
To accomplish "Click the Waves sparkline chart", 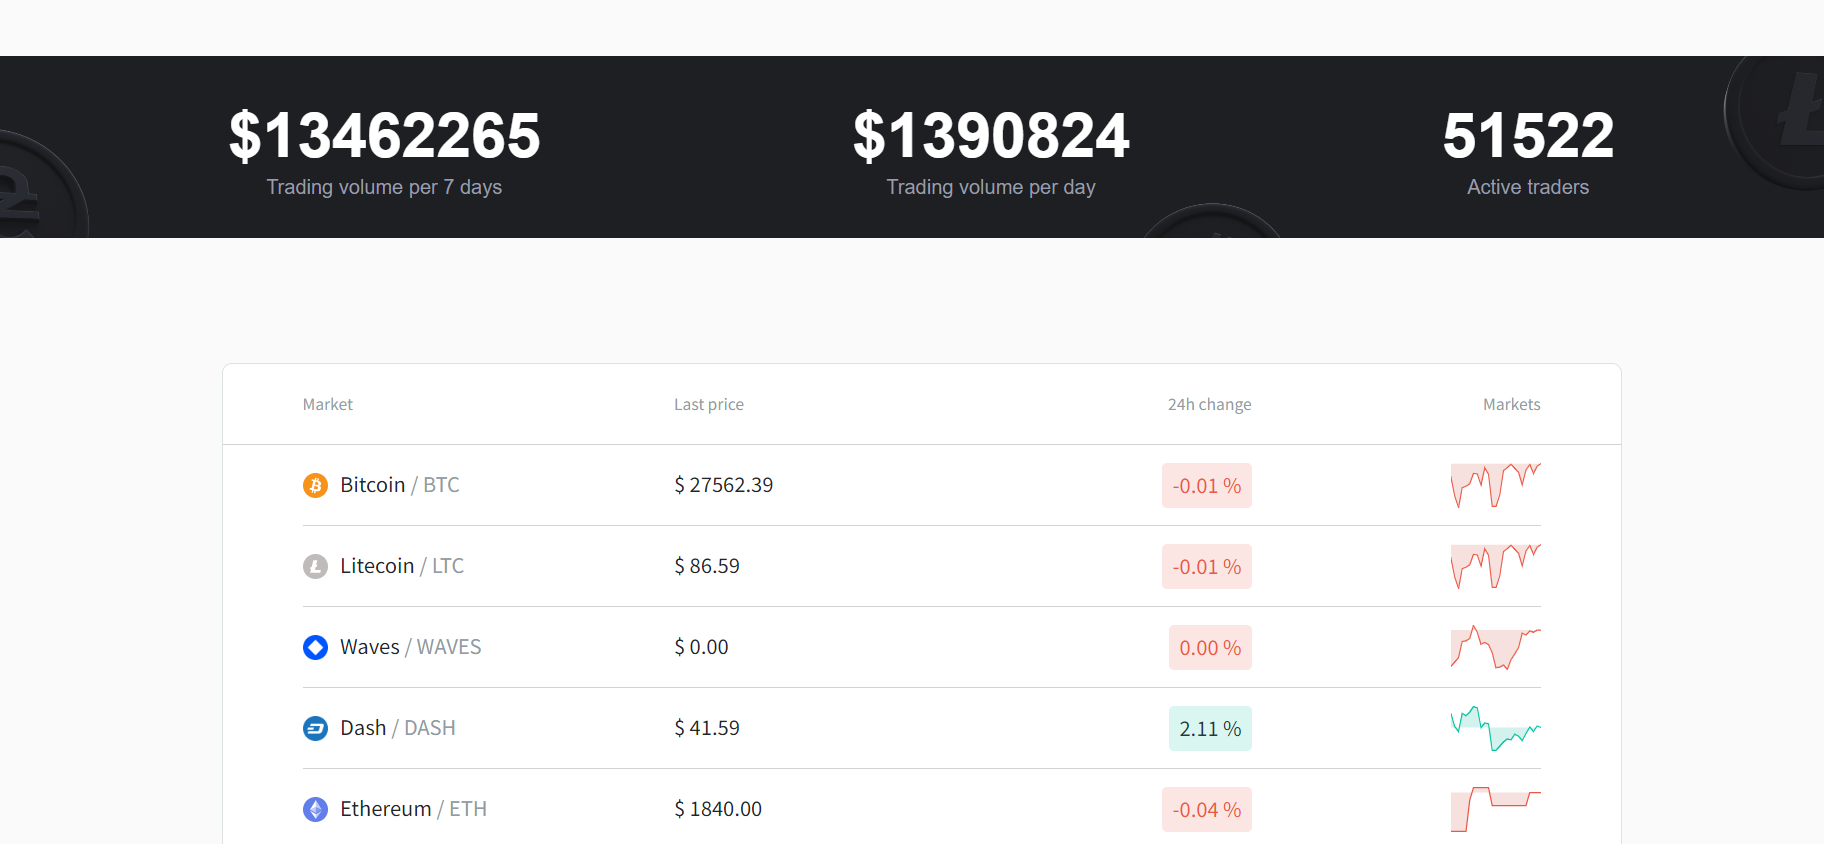I will 1495,648.
